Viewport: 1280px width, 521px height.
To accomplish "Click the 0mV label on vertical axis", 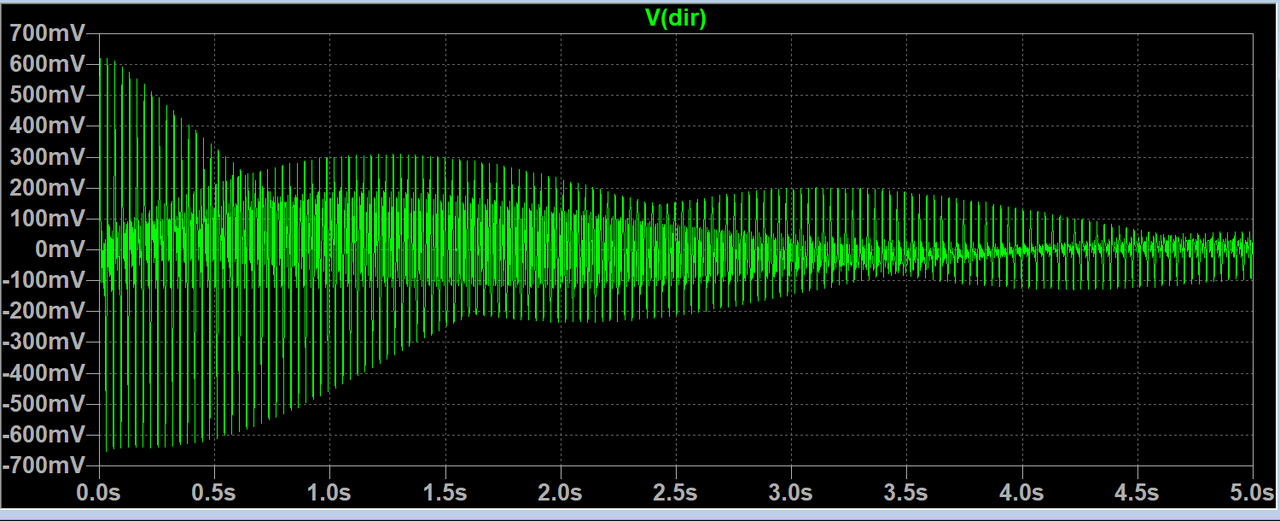I will [x=58, y=250].
